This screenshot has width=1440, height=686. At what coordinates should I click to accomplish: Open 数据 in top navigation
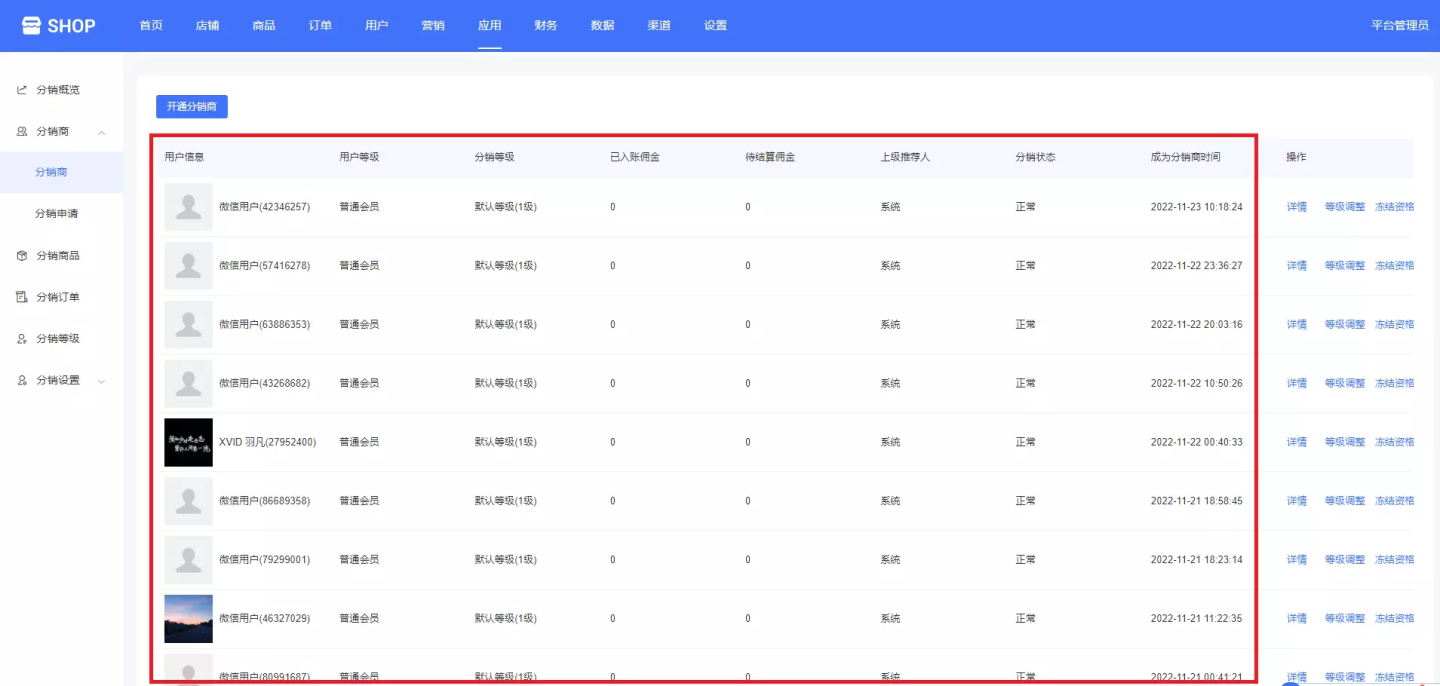tap(603, 26)
